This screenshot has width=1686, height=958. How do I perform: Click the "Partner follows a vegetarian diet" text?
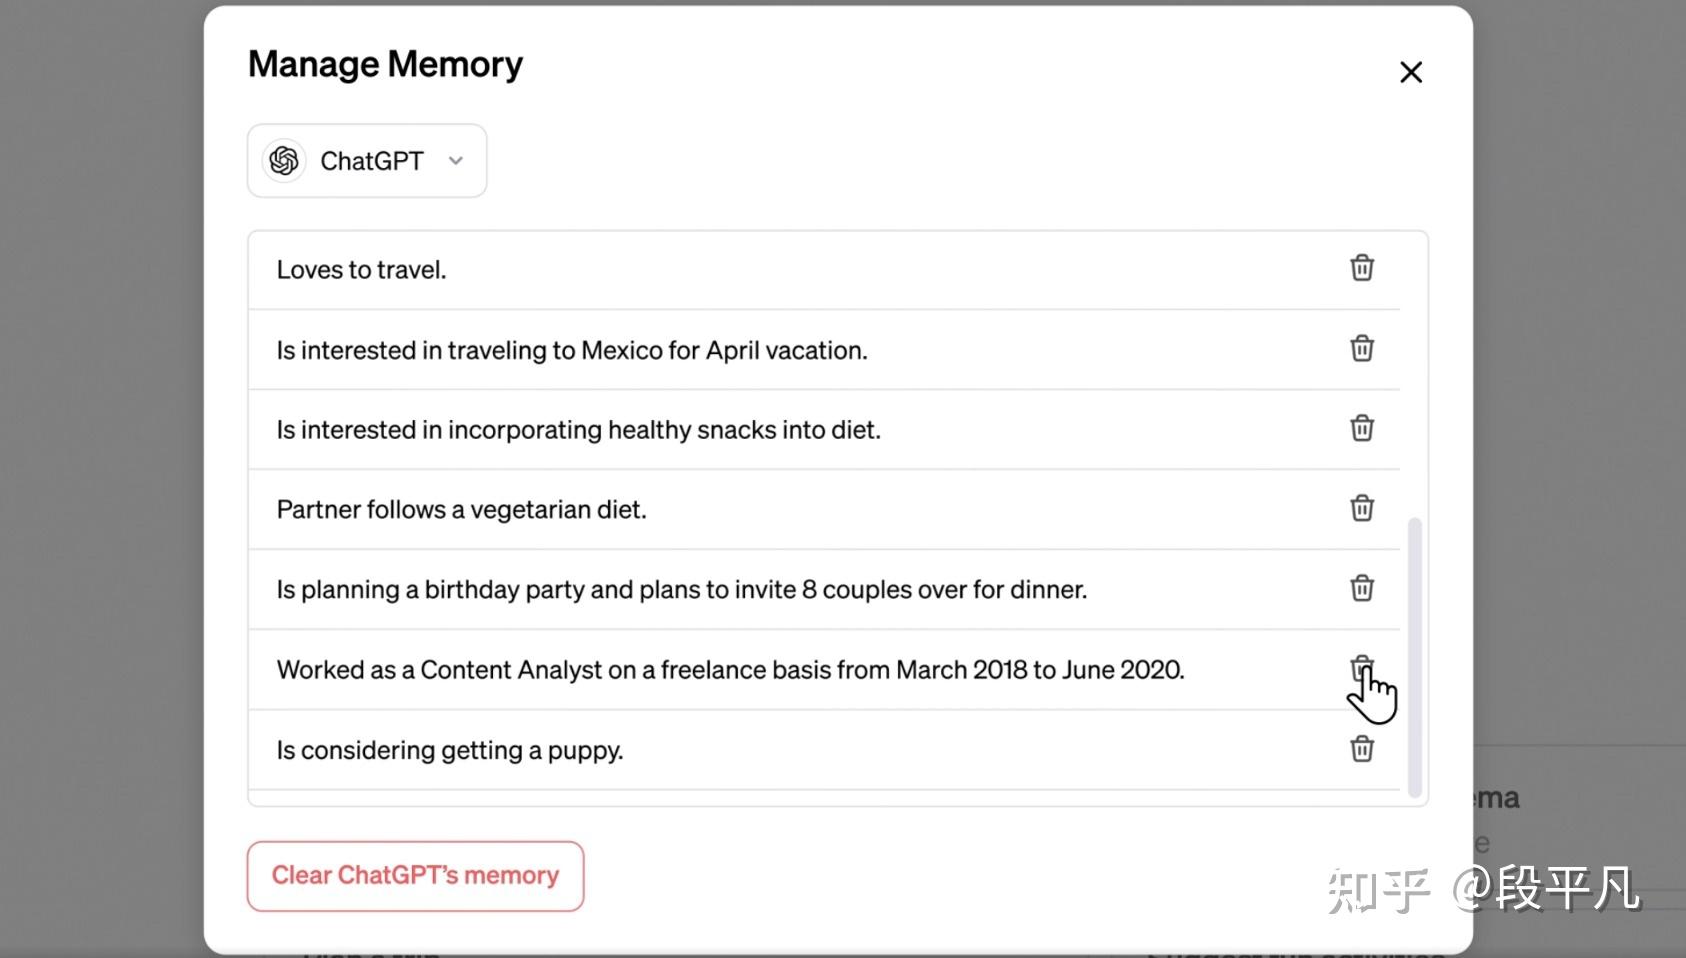click(461, 510)
